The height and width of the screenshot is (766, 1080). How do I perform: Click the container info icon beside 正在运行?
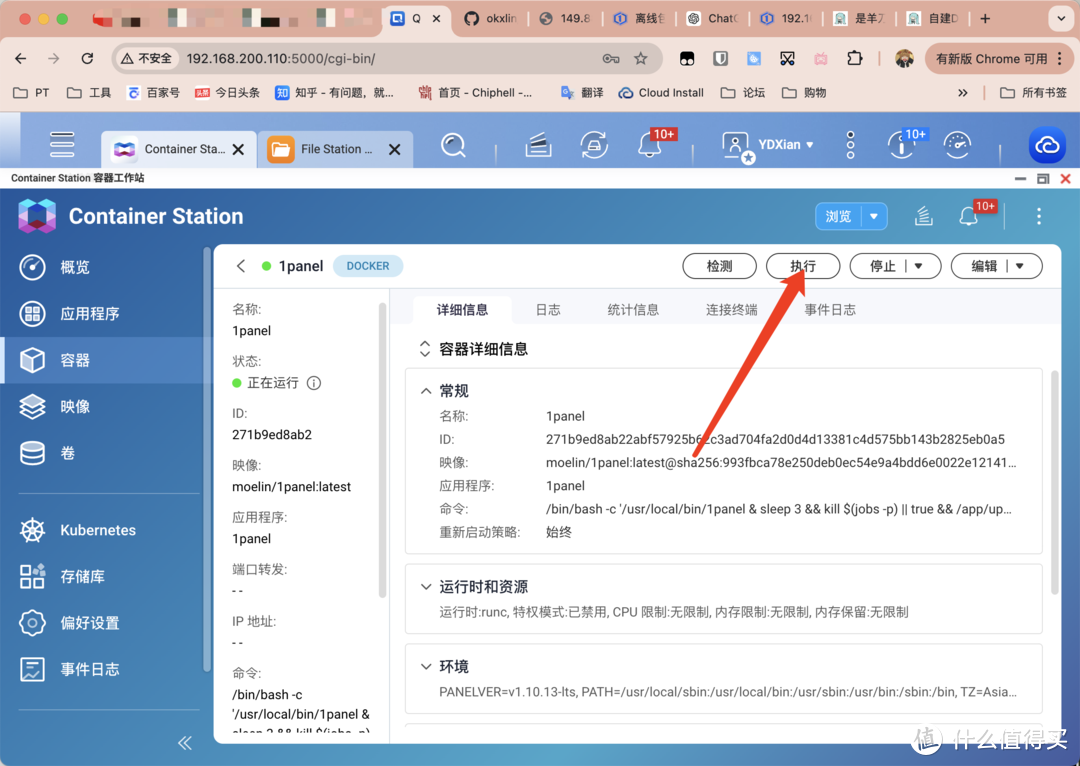(x=314, y=383)
